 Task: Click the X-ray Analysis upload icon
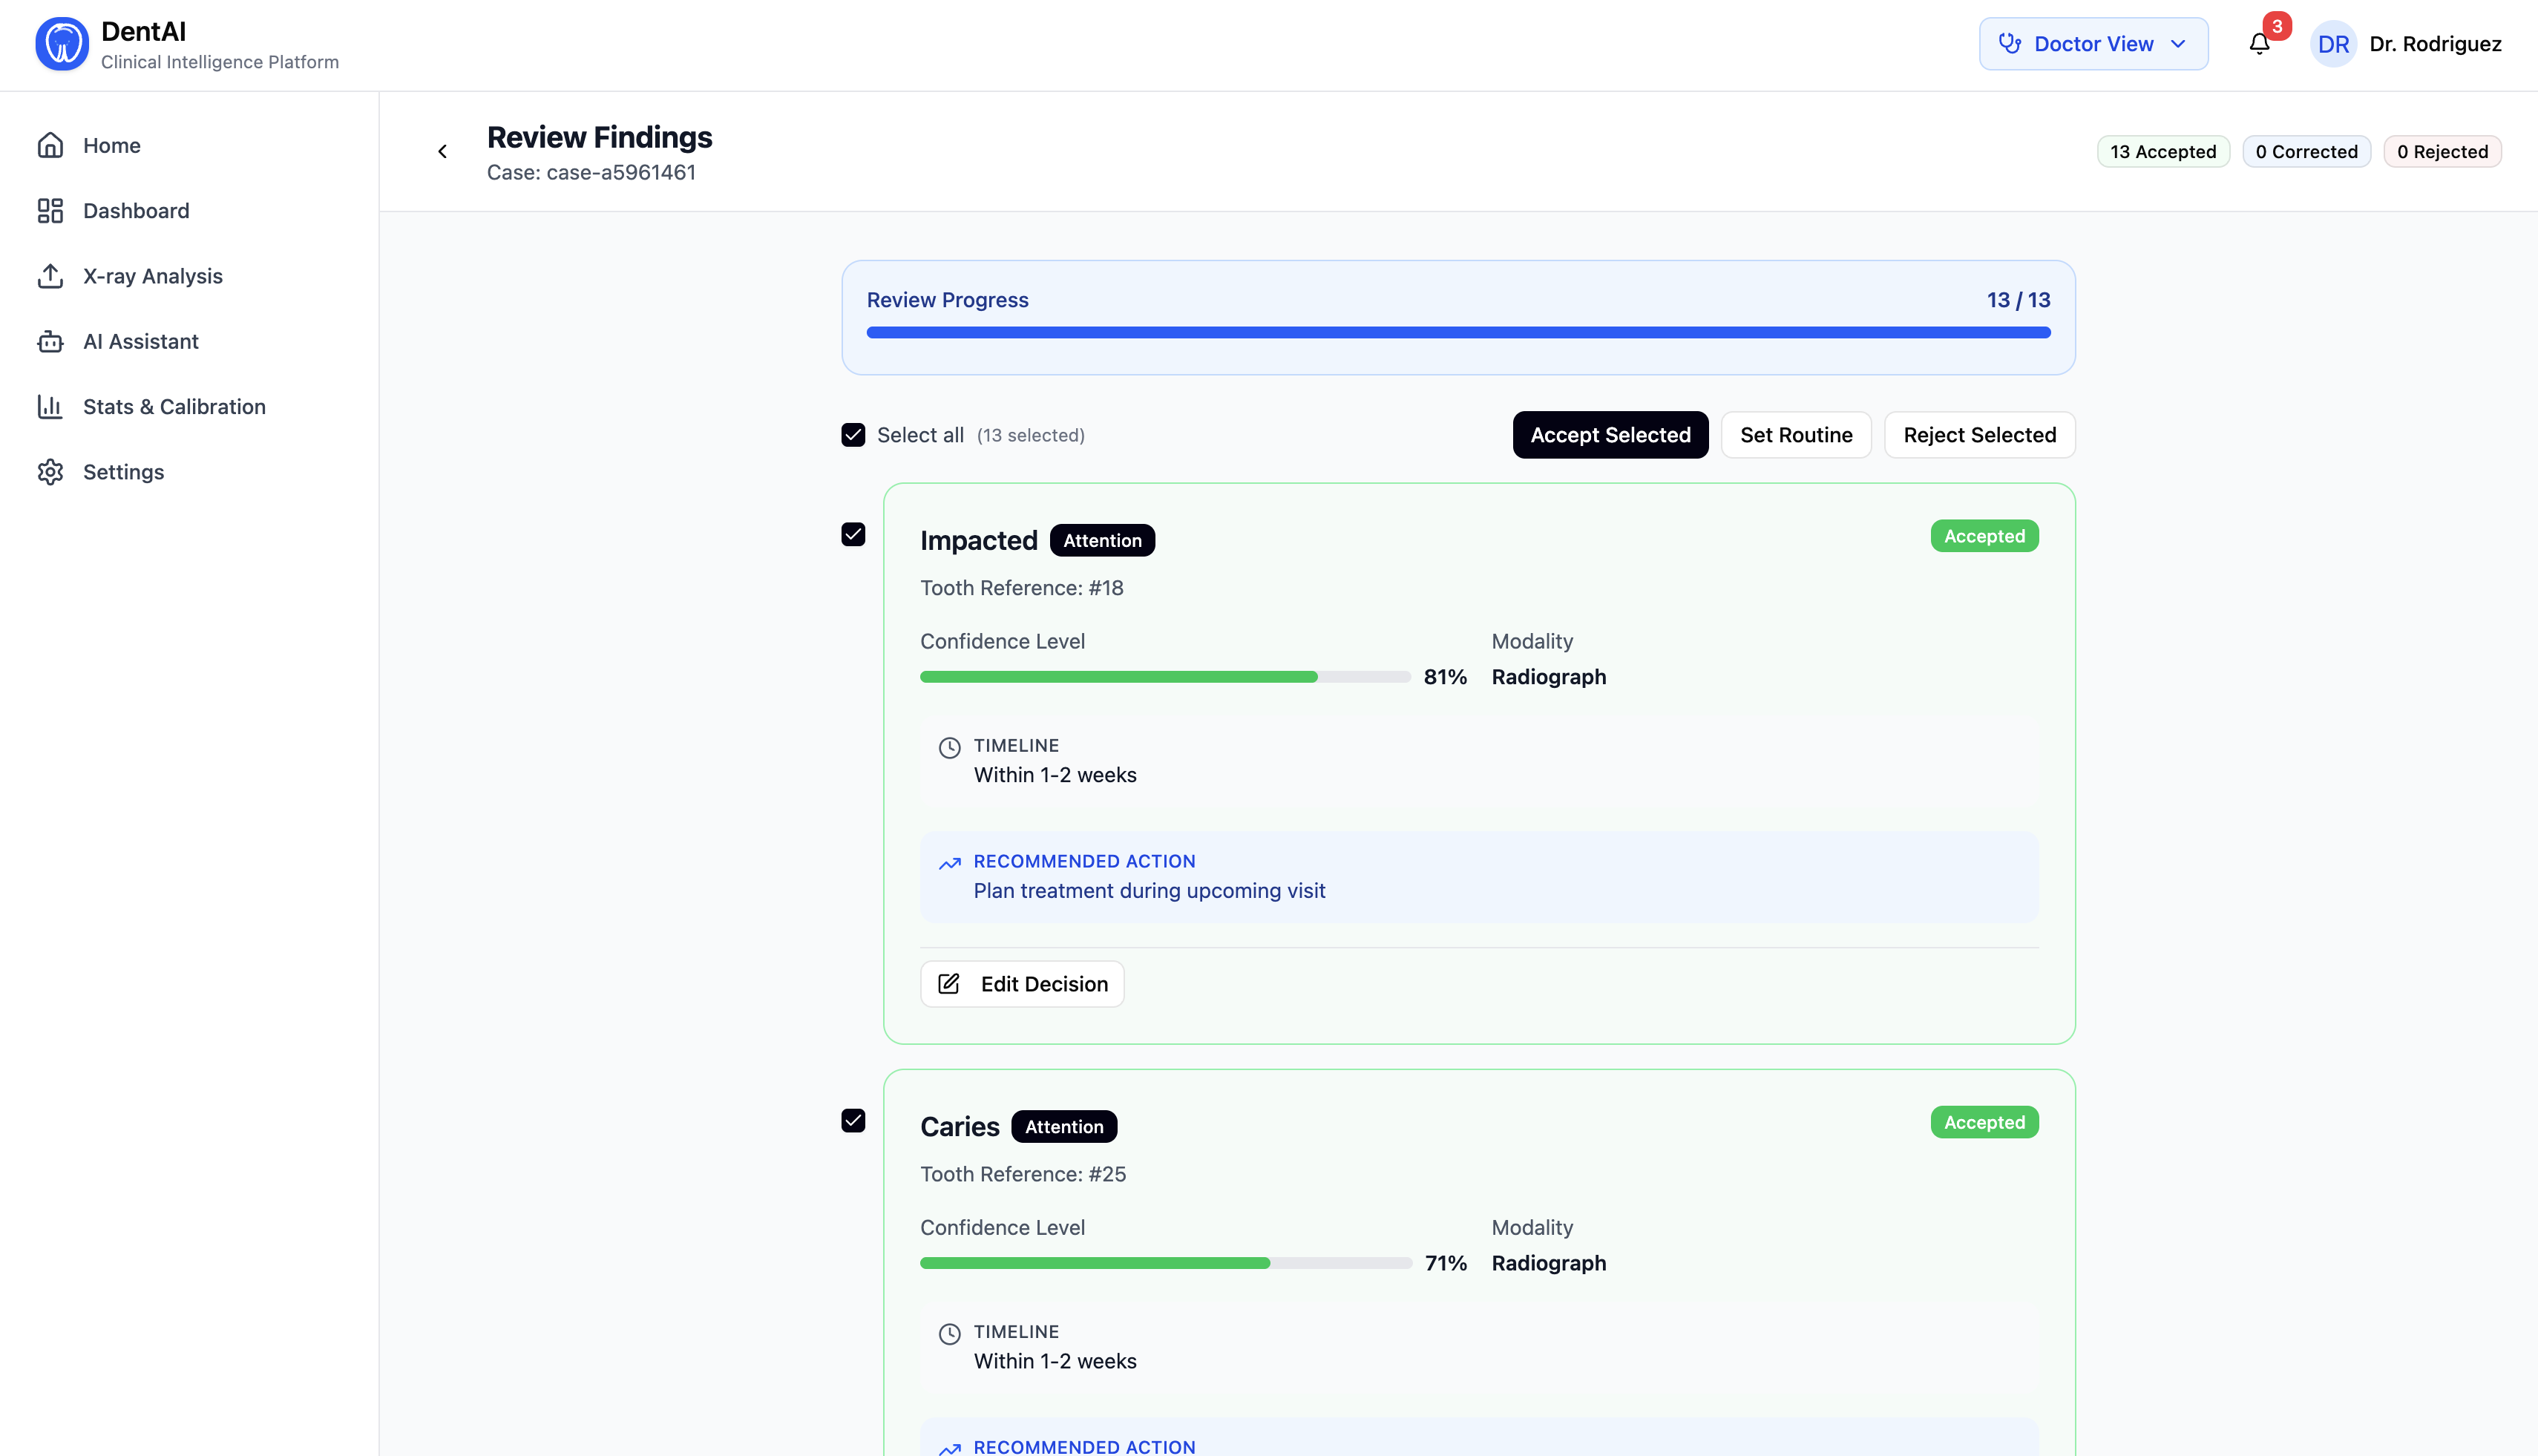[50, 276]
